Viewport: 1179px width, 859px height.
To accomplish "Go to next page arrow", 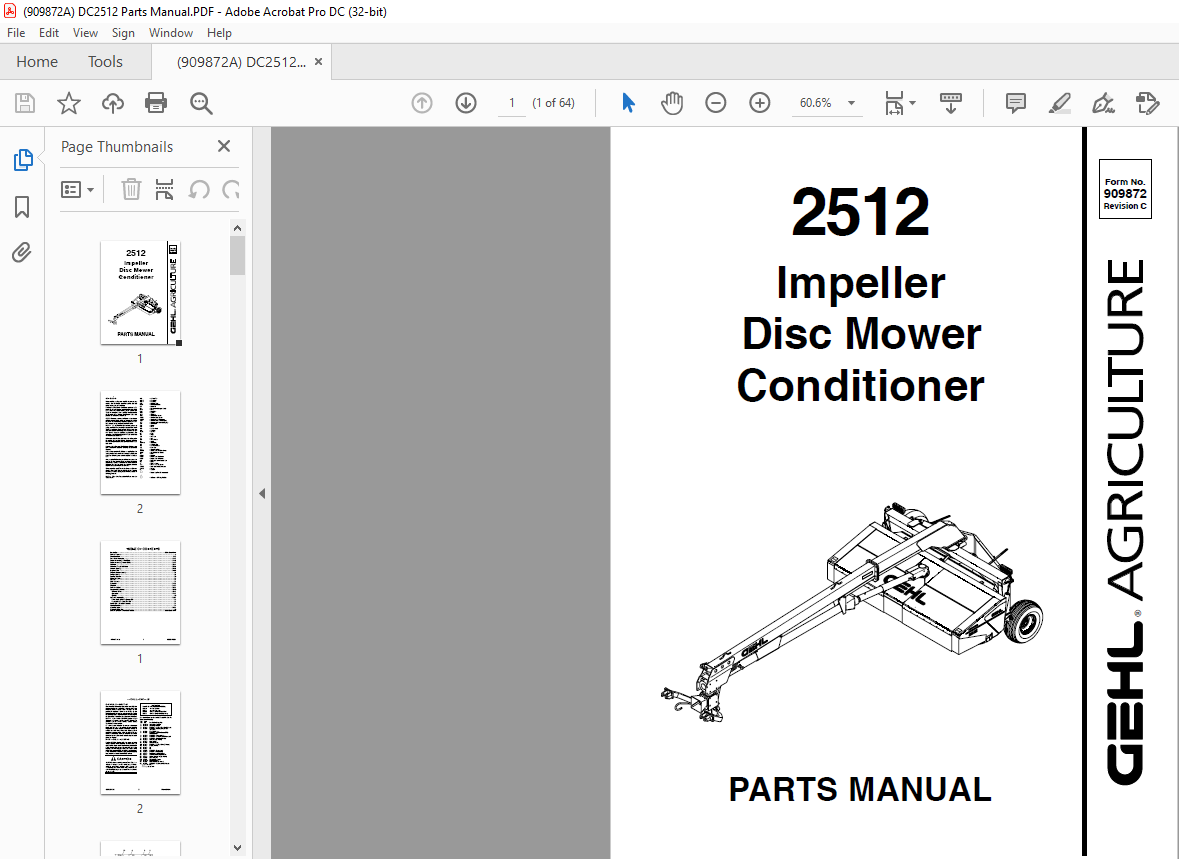I will click(x=466, y=103).
